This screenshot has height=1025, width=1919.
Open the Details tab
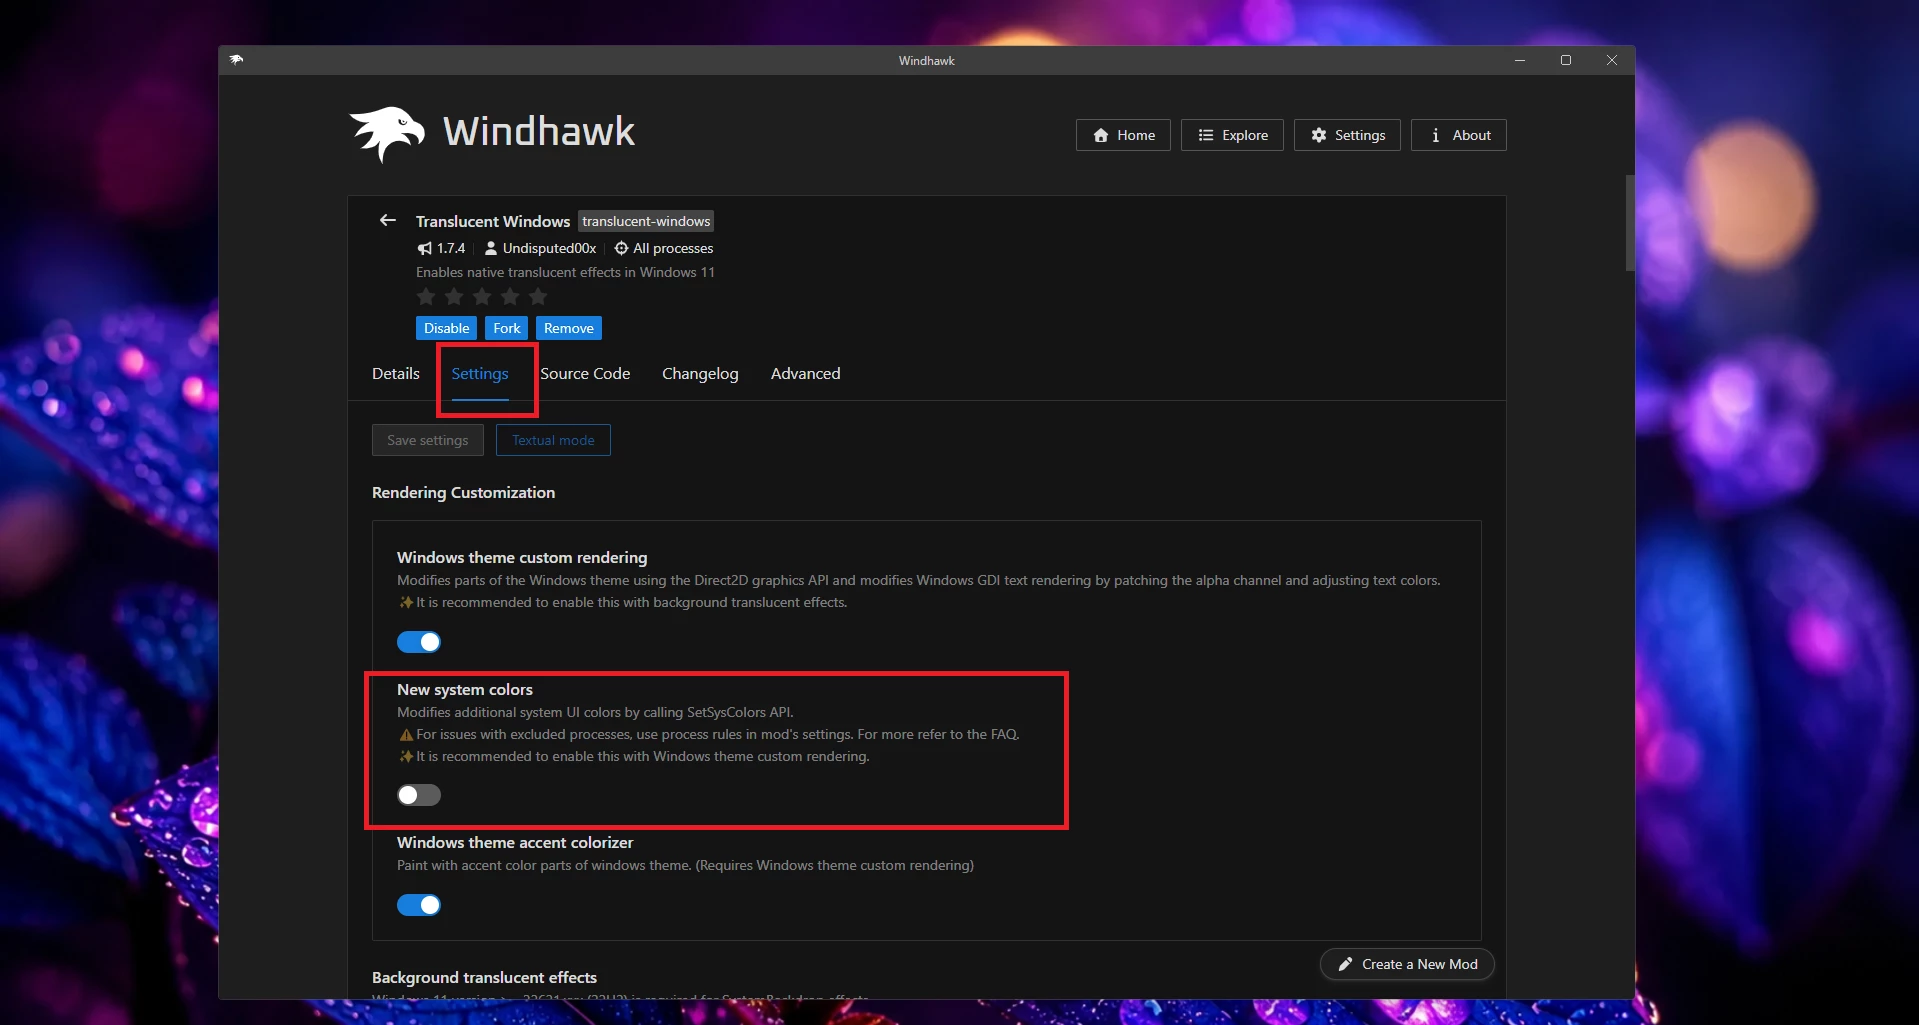(396, 373)
